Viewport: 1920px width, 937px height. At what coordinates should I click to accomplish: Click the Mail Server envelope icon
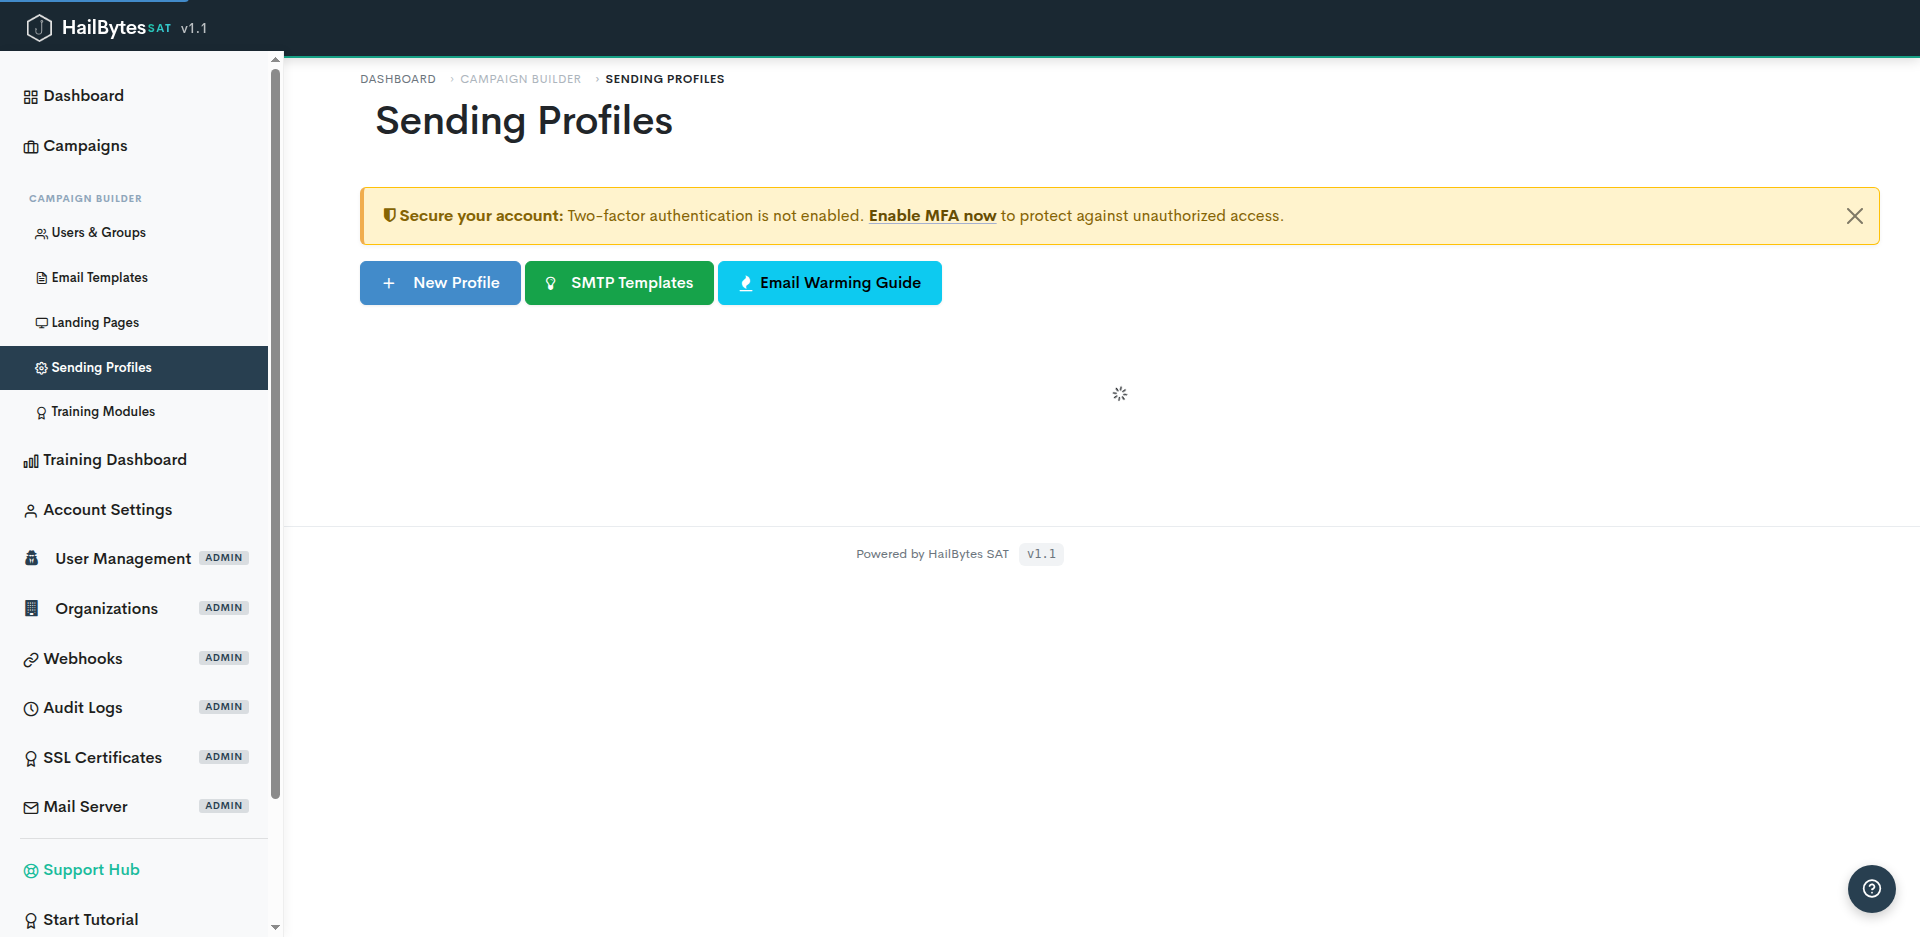click(31, 808)
